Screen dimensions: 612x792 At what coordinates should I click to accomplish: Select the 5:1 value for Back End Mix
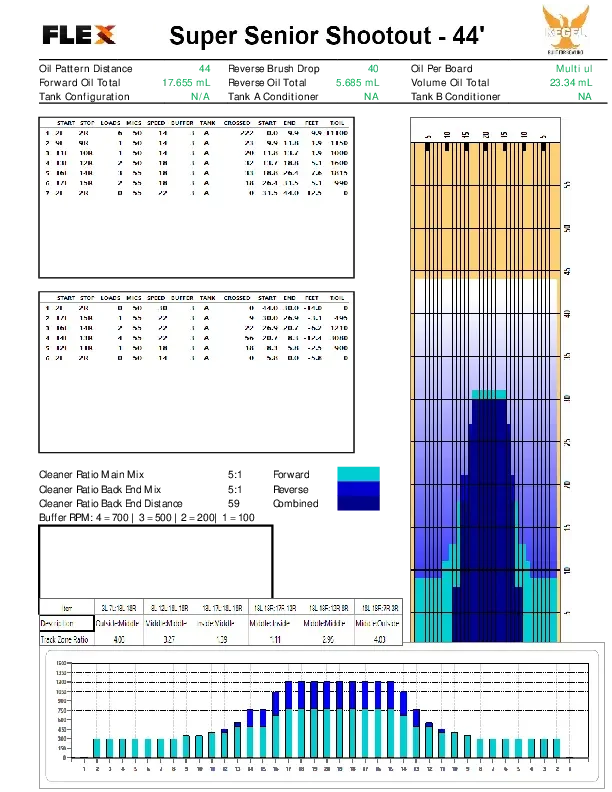pyautogui.click(x=235, y=489)
